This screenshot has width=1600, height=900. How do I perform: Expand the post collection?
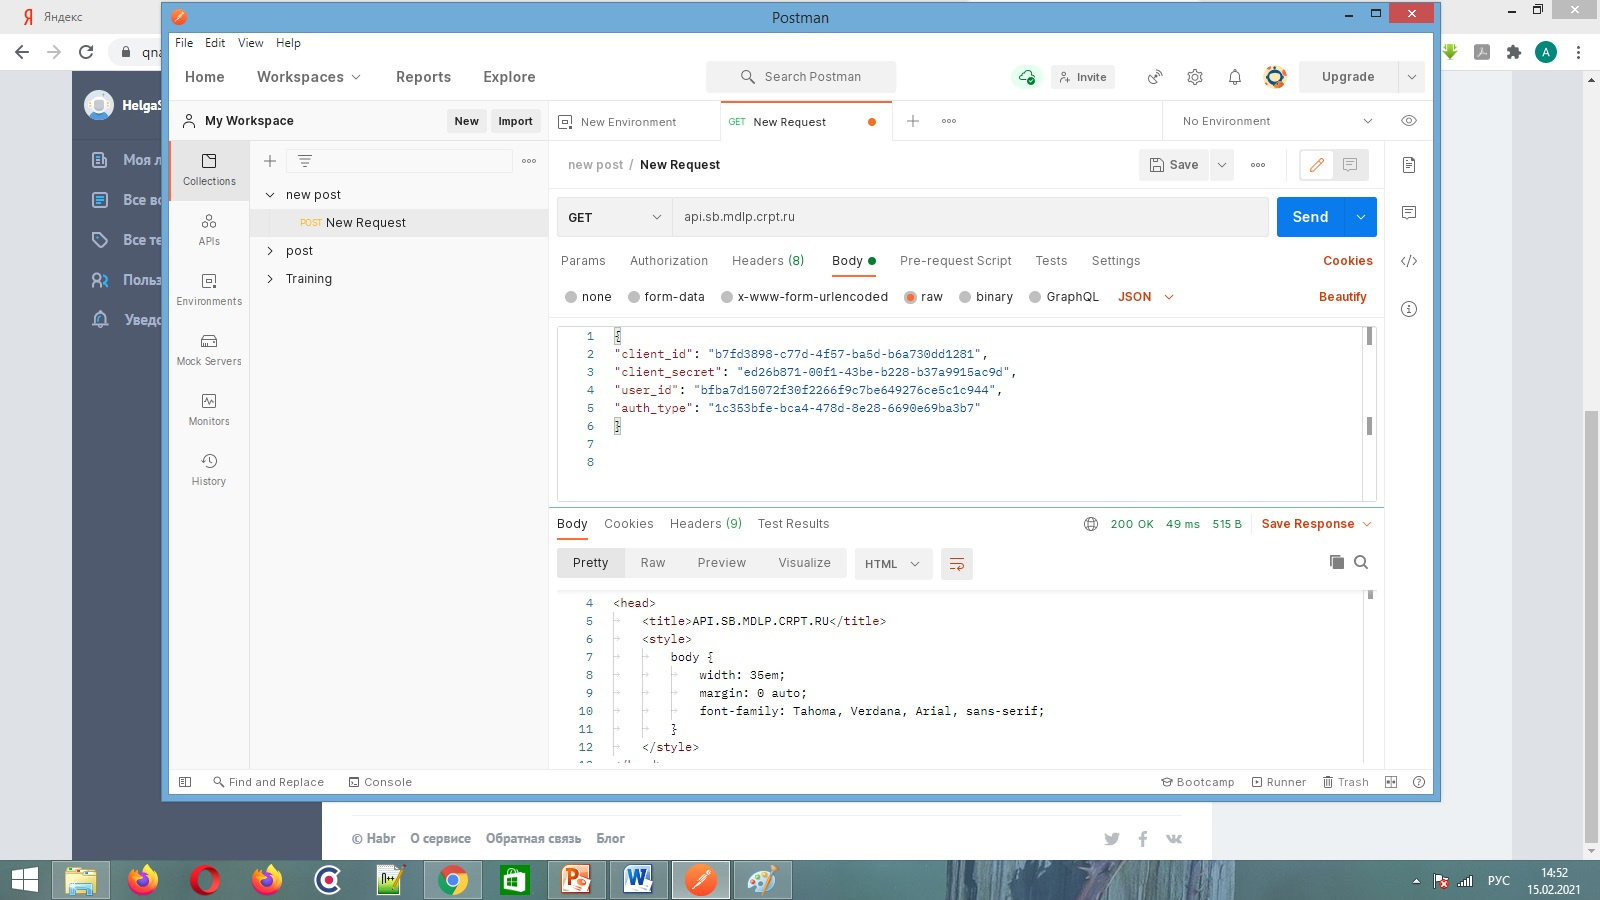[x=270, y=251]
